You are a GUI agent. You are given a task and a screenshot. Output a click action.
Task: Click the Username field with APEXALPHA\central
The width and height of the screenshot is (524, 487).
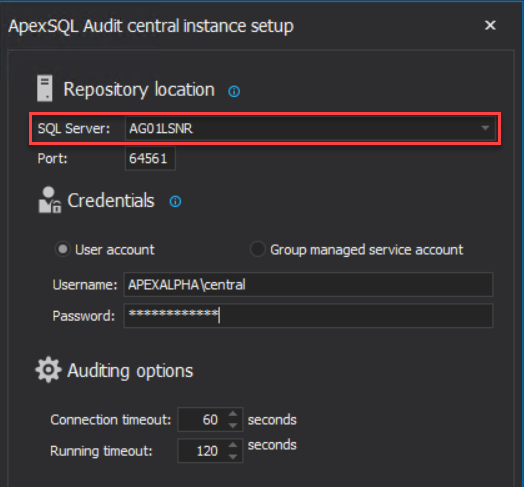308,284
